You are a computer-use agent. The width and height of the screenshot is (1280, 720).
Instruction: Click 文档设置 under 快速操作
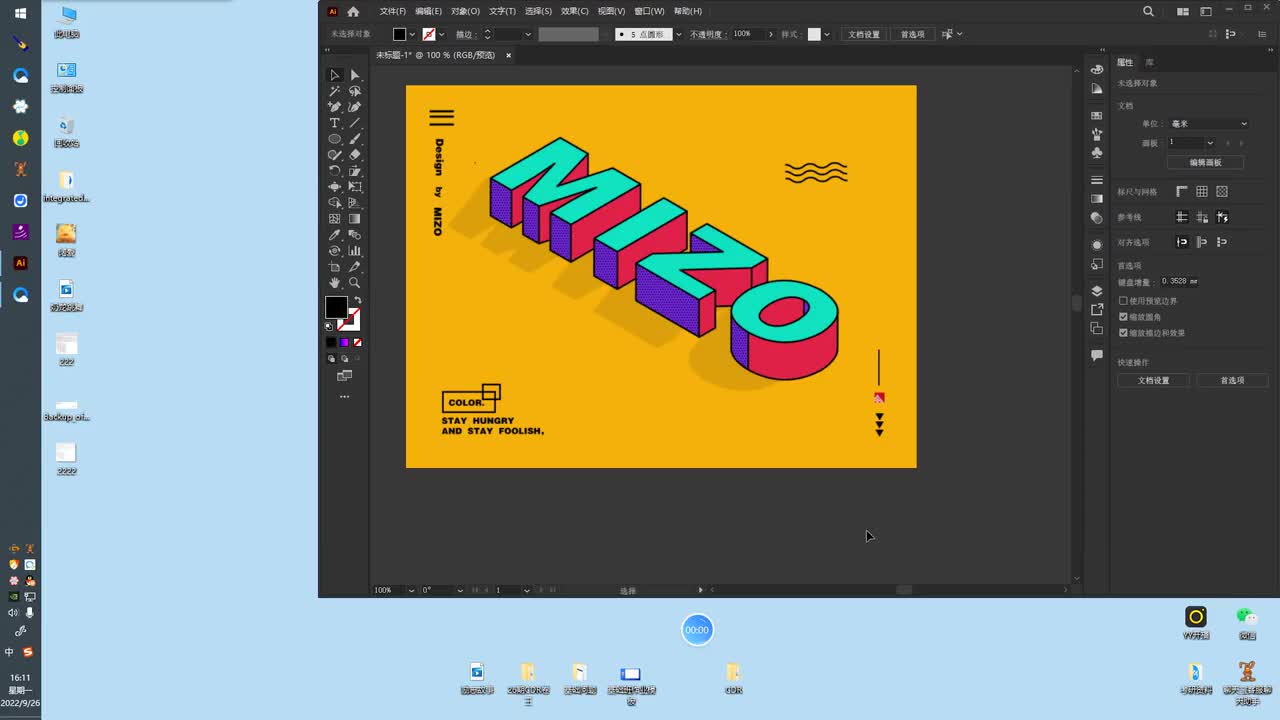[x=1153, y=381]
